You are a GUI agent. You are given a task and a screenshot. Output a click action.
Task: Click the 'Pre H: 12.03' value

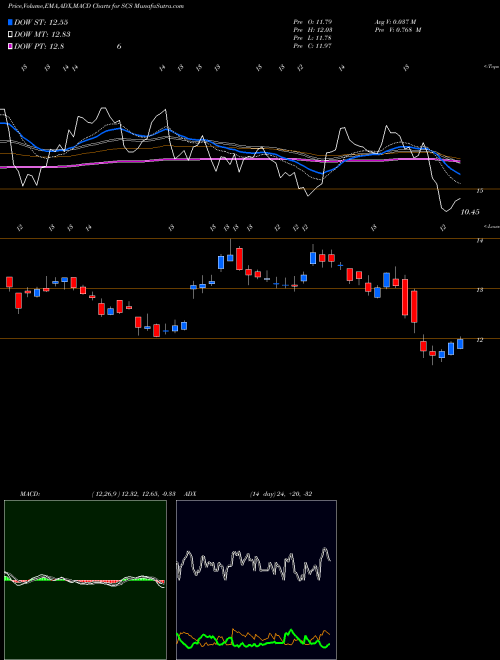pyautogui.click(x=314, y=29)
